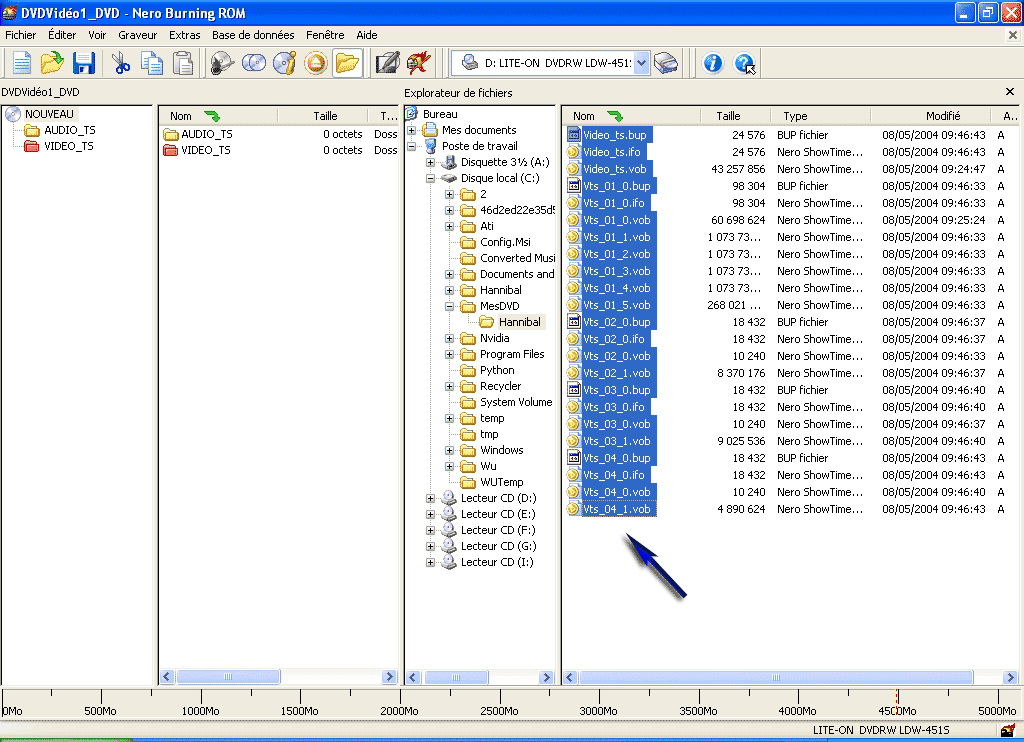Expand the Disquette 3½ (A:) node

tap(430, 162)
